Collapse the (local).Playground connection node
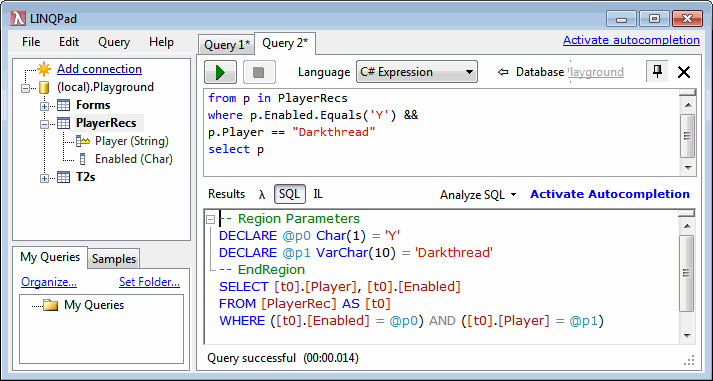 click(x=25, y=88)
